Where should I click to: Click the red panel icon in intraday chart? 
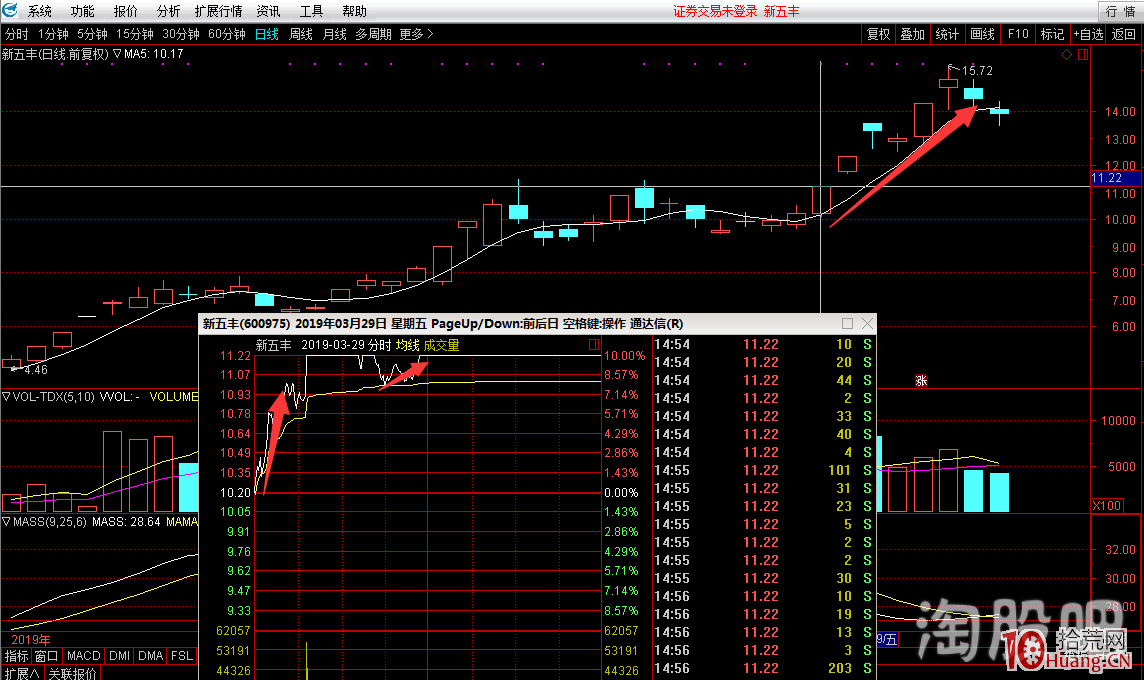click(594, 344)
